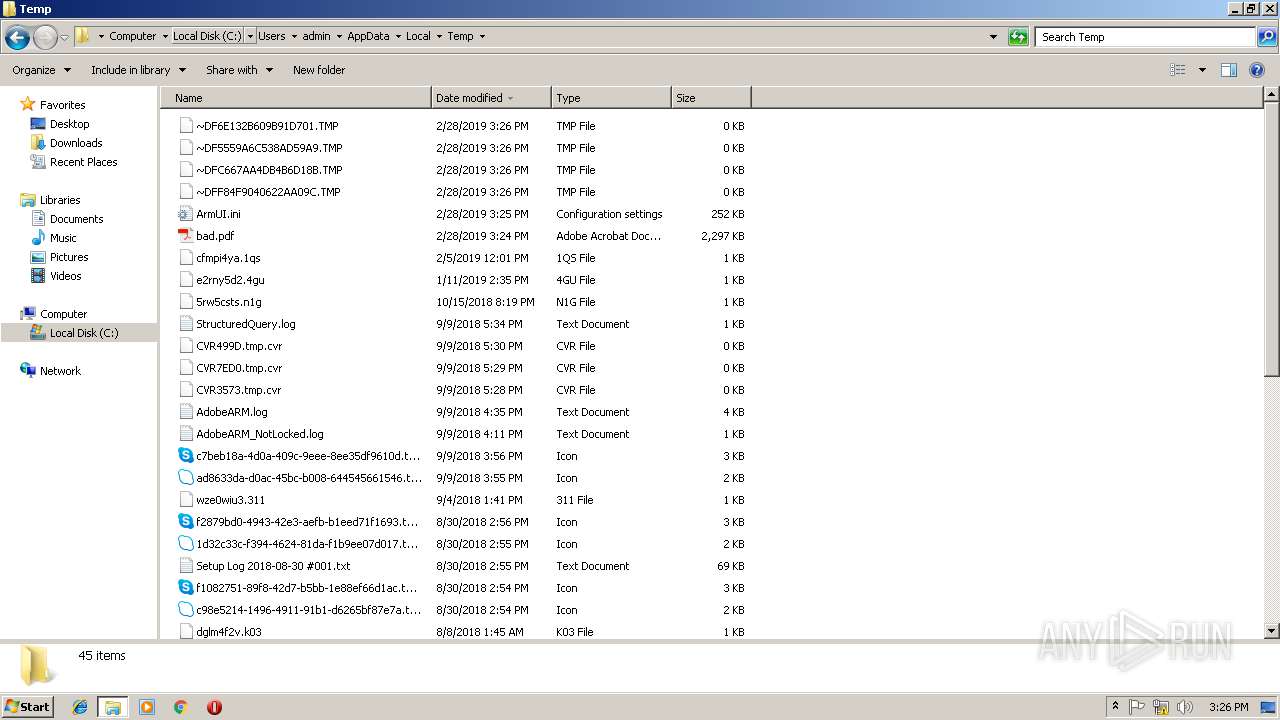The width and height of the screenshot is (1280, 720).
Task: Expand the Local Disk (C:) breadcrumb dropdown
Action: pos(250,36)
